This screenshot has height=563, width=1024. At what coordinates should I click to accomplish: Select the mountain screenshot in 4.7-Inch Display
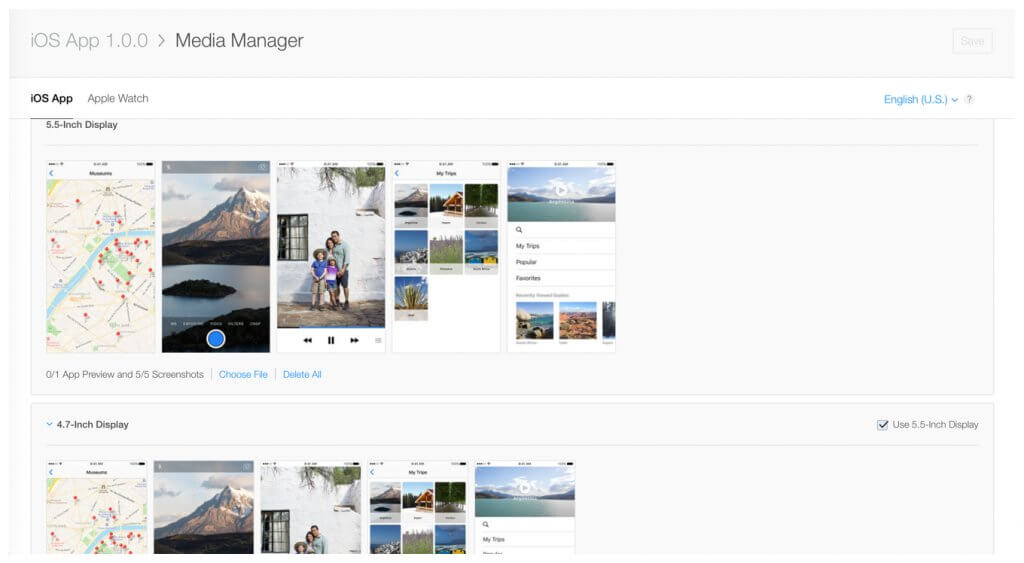(204, 507)
